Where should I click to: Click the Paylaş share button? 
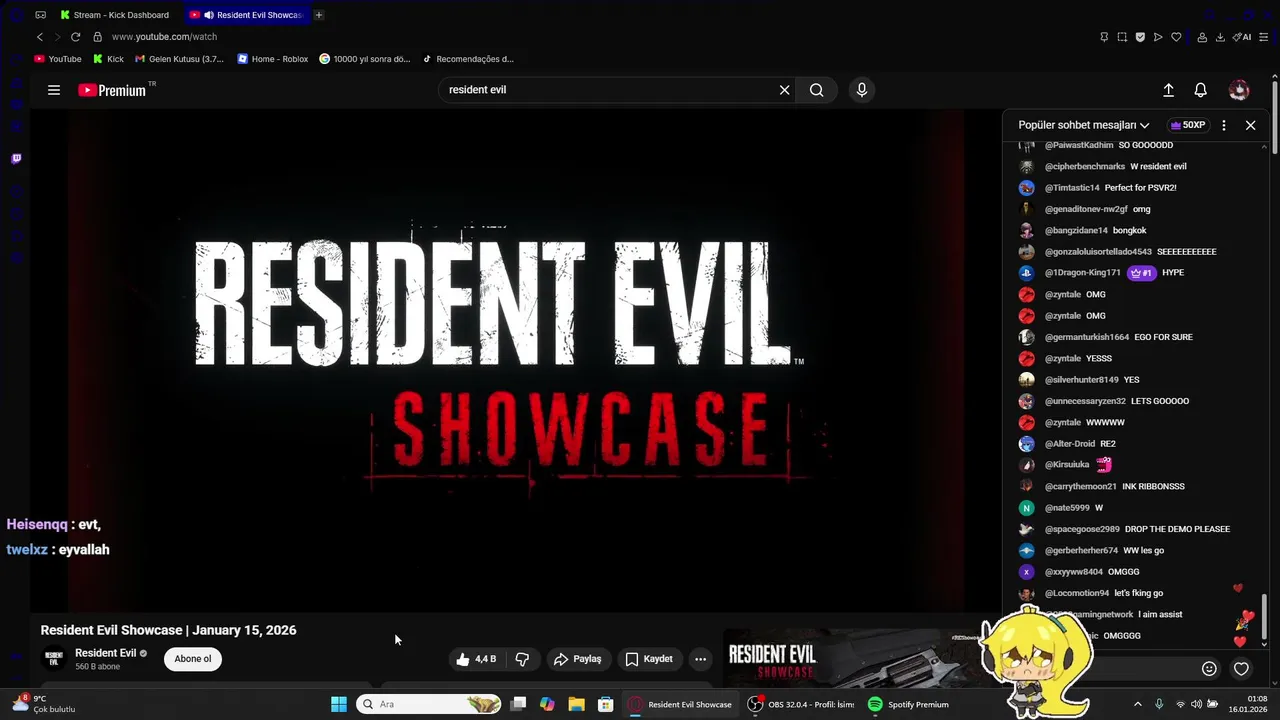click(578, 659)
